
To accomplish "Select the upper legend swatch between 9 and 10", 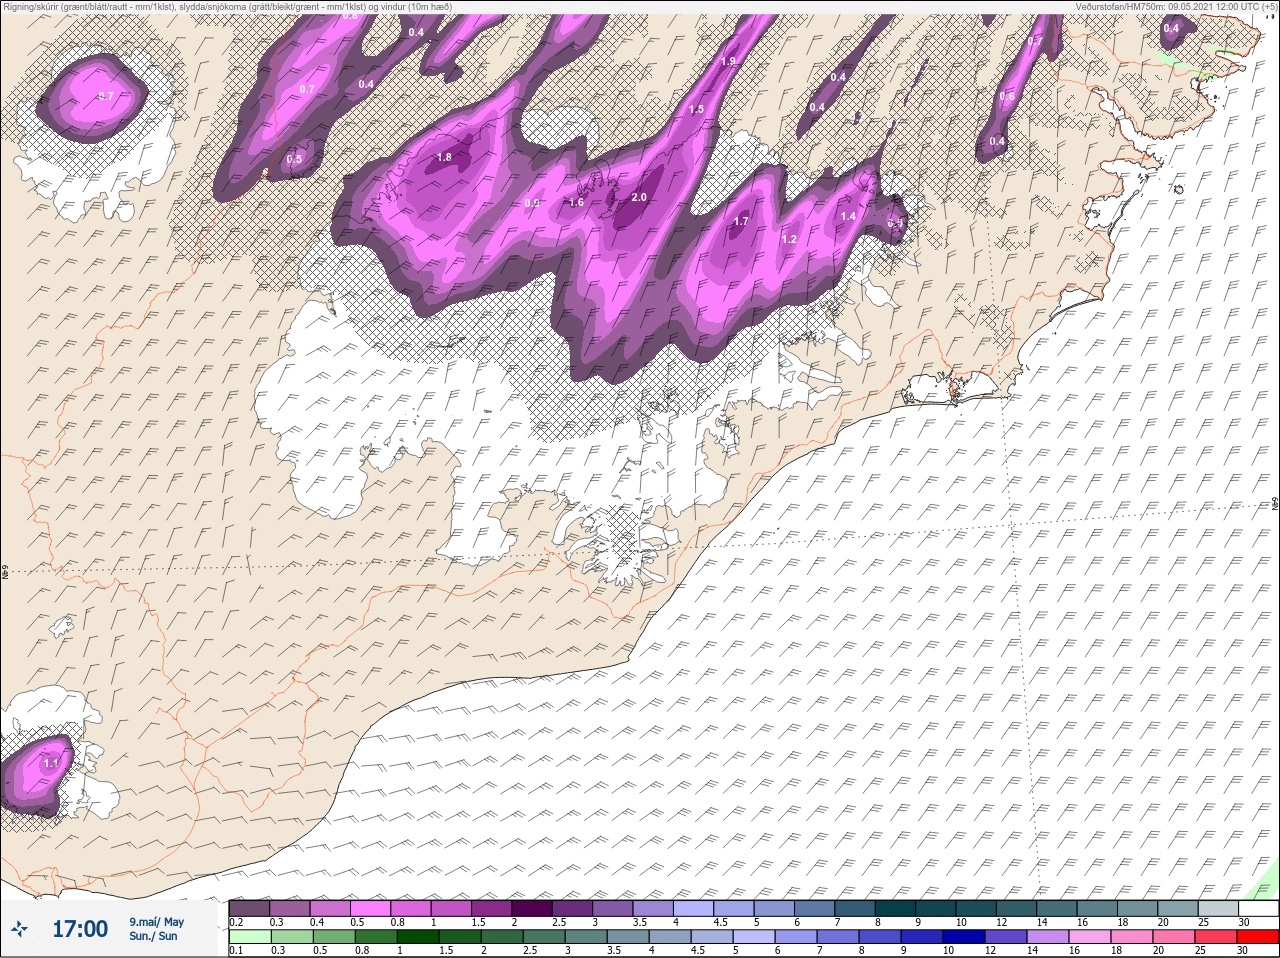I will click(x=935, y=908).
